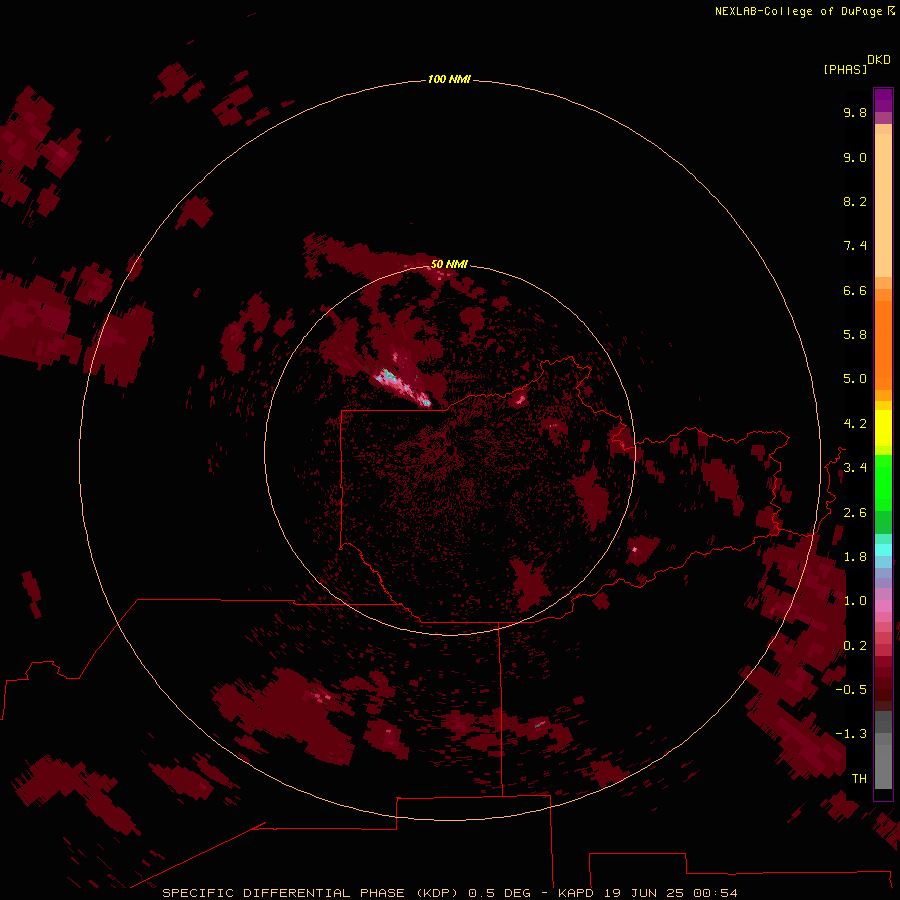Click the bright green segment of color bar
The width and height of the screenshot is (900, 900).
pyautogui.click(x=883, y=481)
